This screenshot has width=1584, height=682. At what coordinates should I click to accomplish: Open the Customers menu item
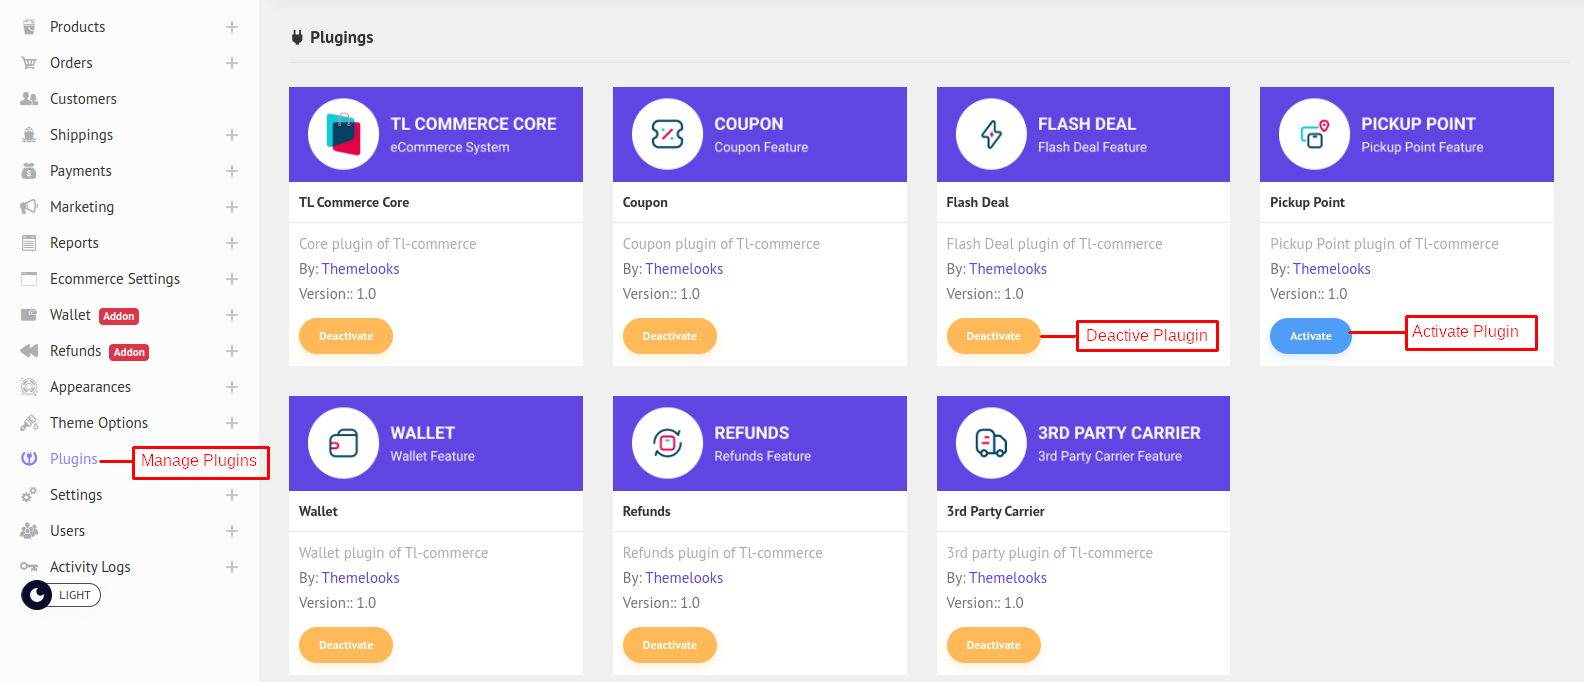click(83, 99)
